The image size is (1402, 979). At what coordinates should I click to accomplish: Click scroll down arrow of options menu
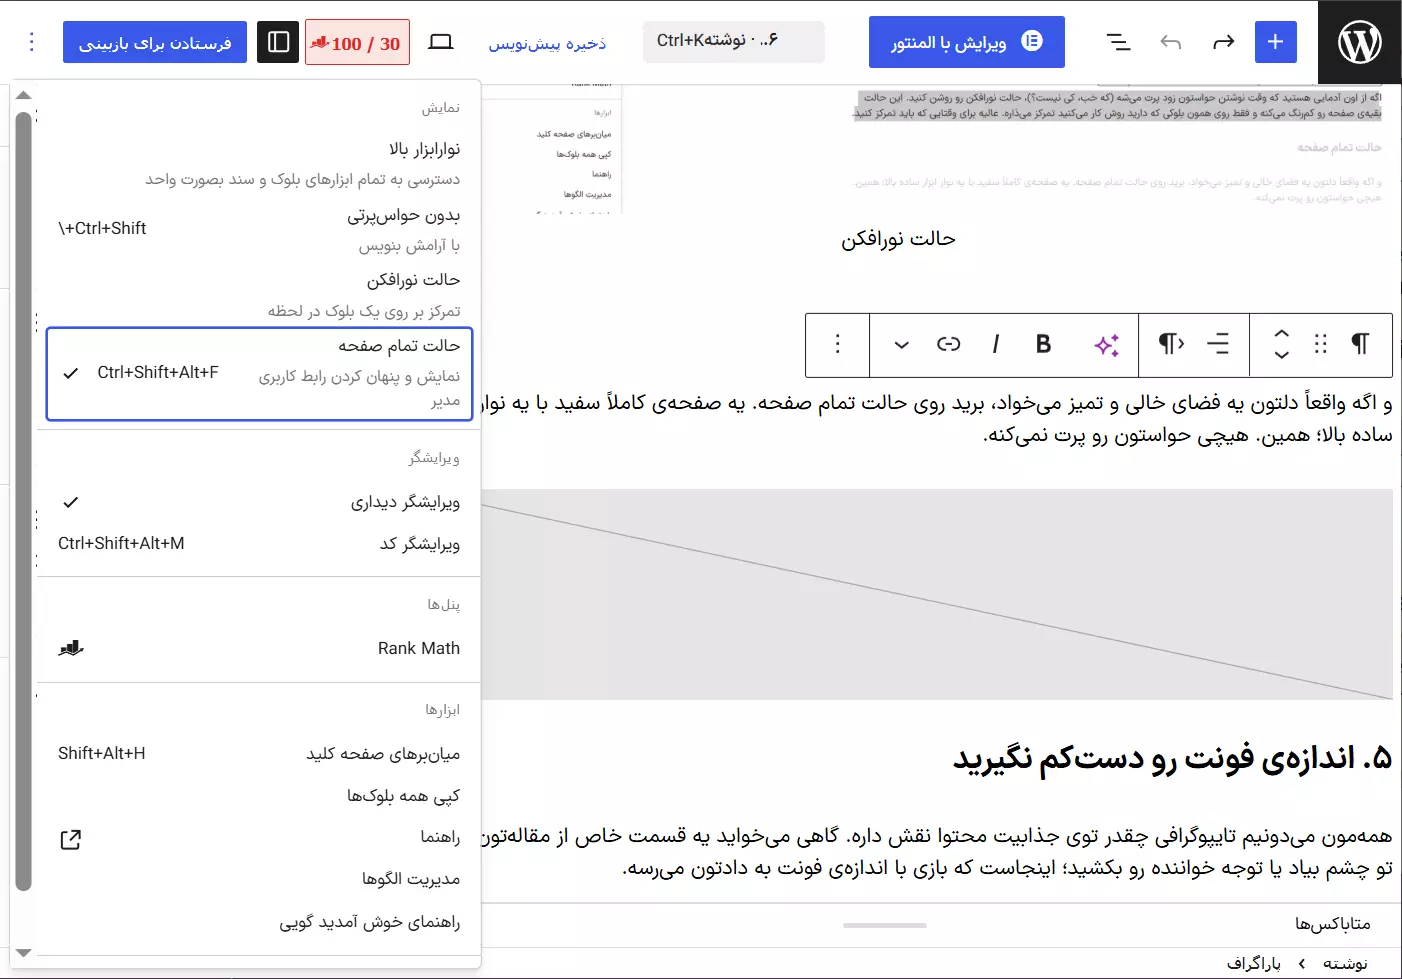[x=24, y=953]
